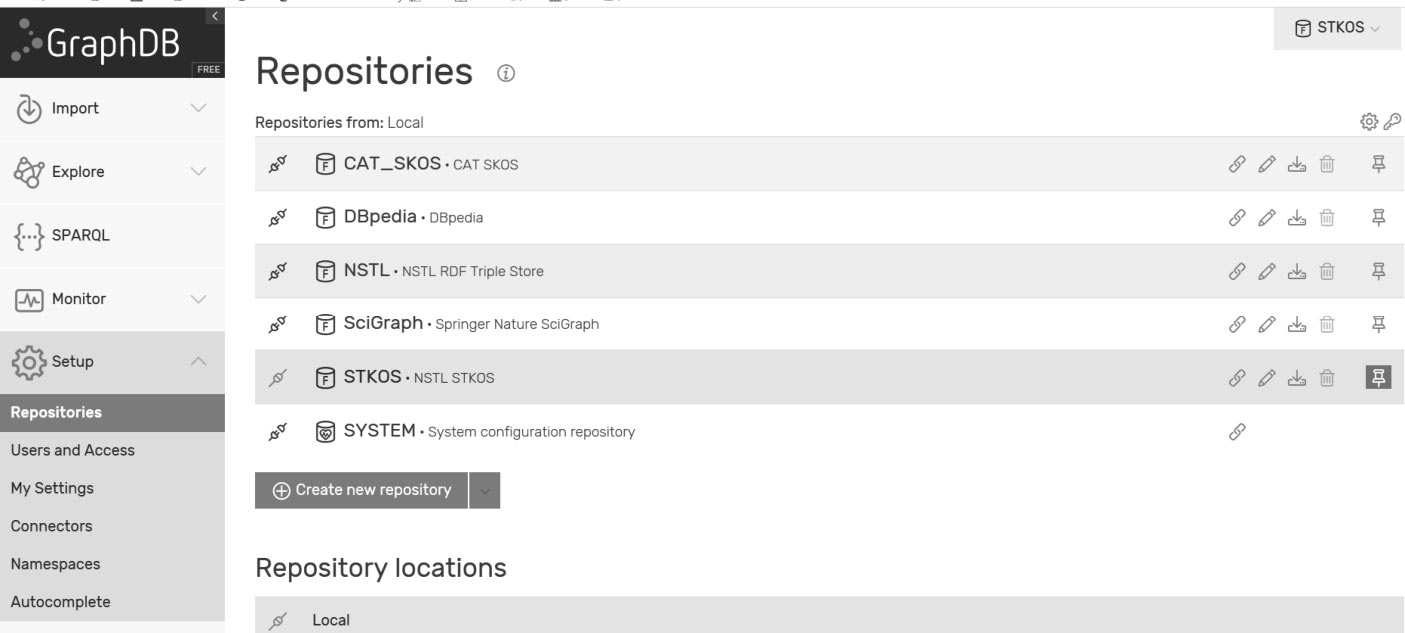Edit the DBpedia repository
Viewport: 1405px width, 633px height.
click(1267, 217)
